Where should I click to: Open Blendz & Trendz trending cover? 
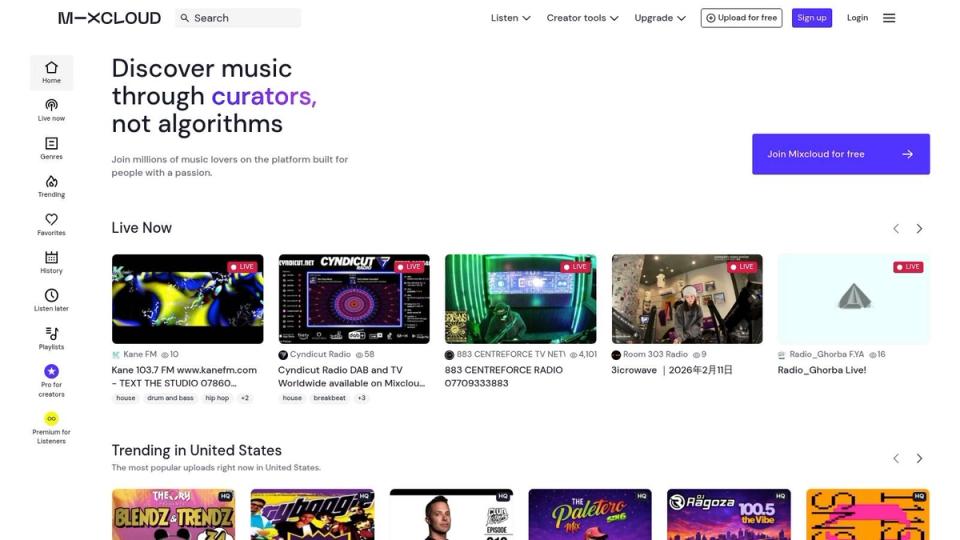[x=173, y=514]
